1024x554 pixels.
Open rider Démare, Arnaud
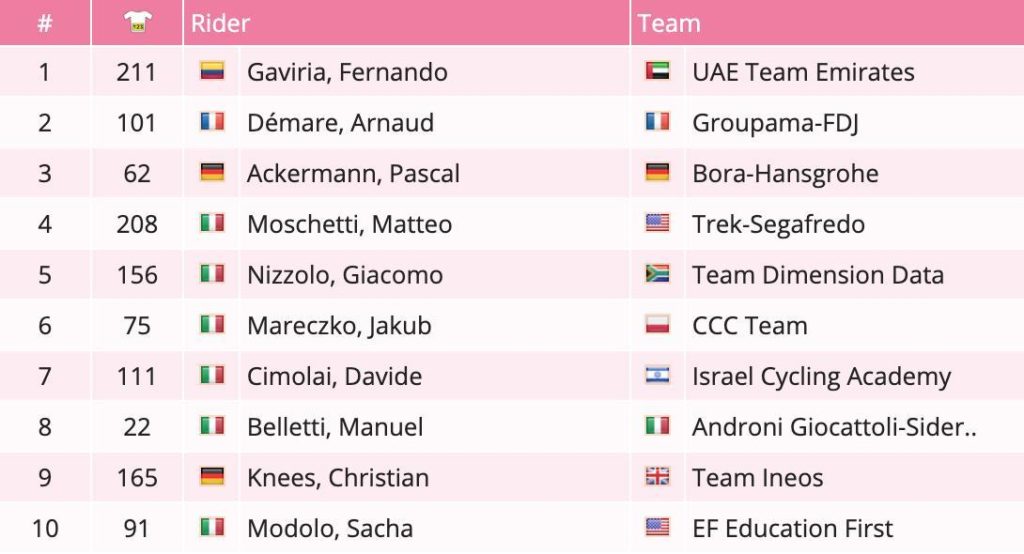[340, 123]
